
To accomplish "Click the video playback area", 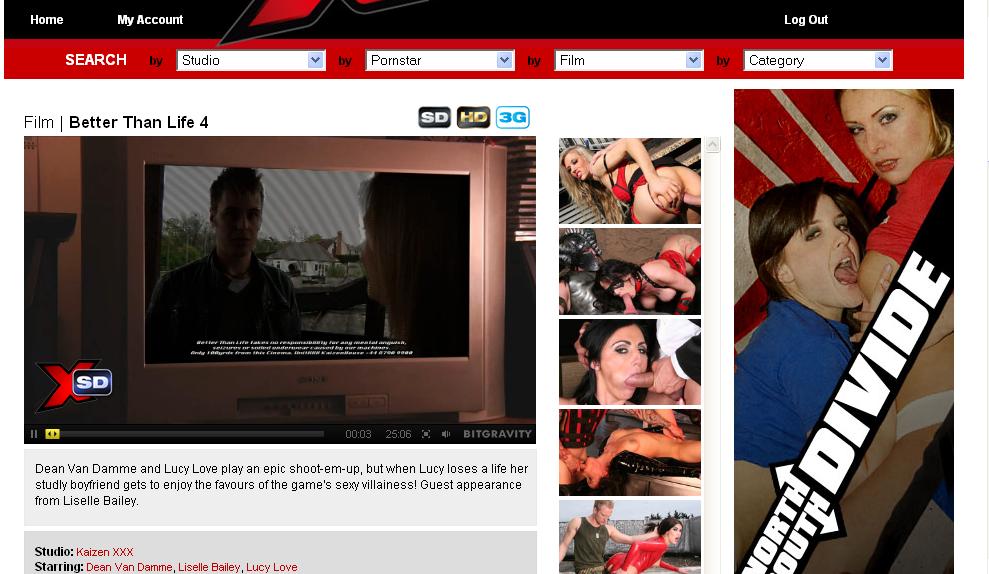I will pyautogui.click(x=280, y=281).
